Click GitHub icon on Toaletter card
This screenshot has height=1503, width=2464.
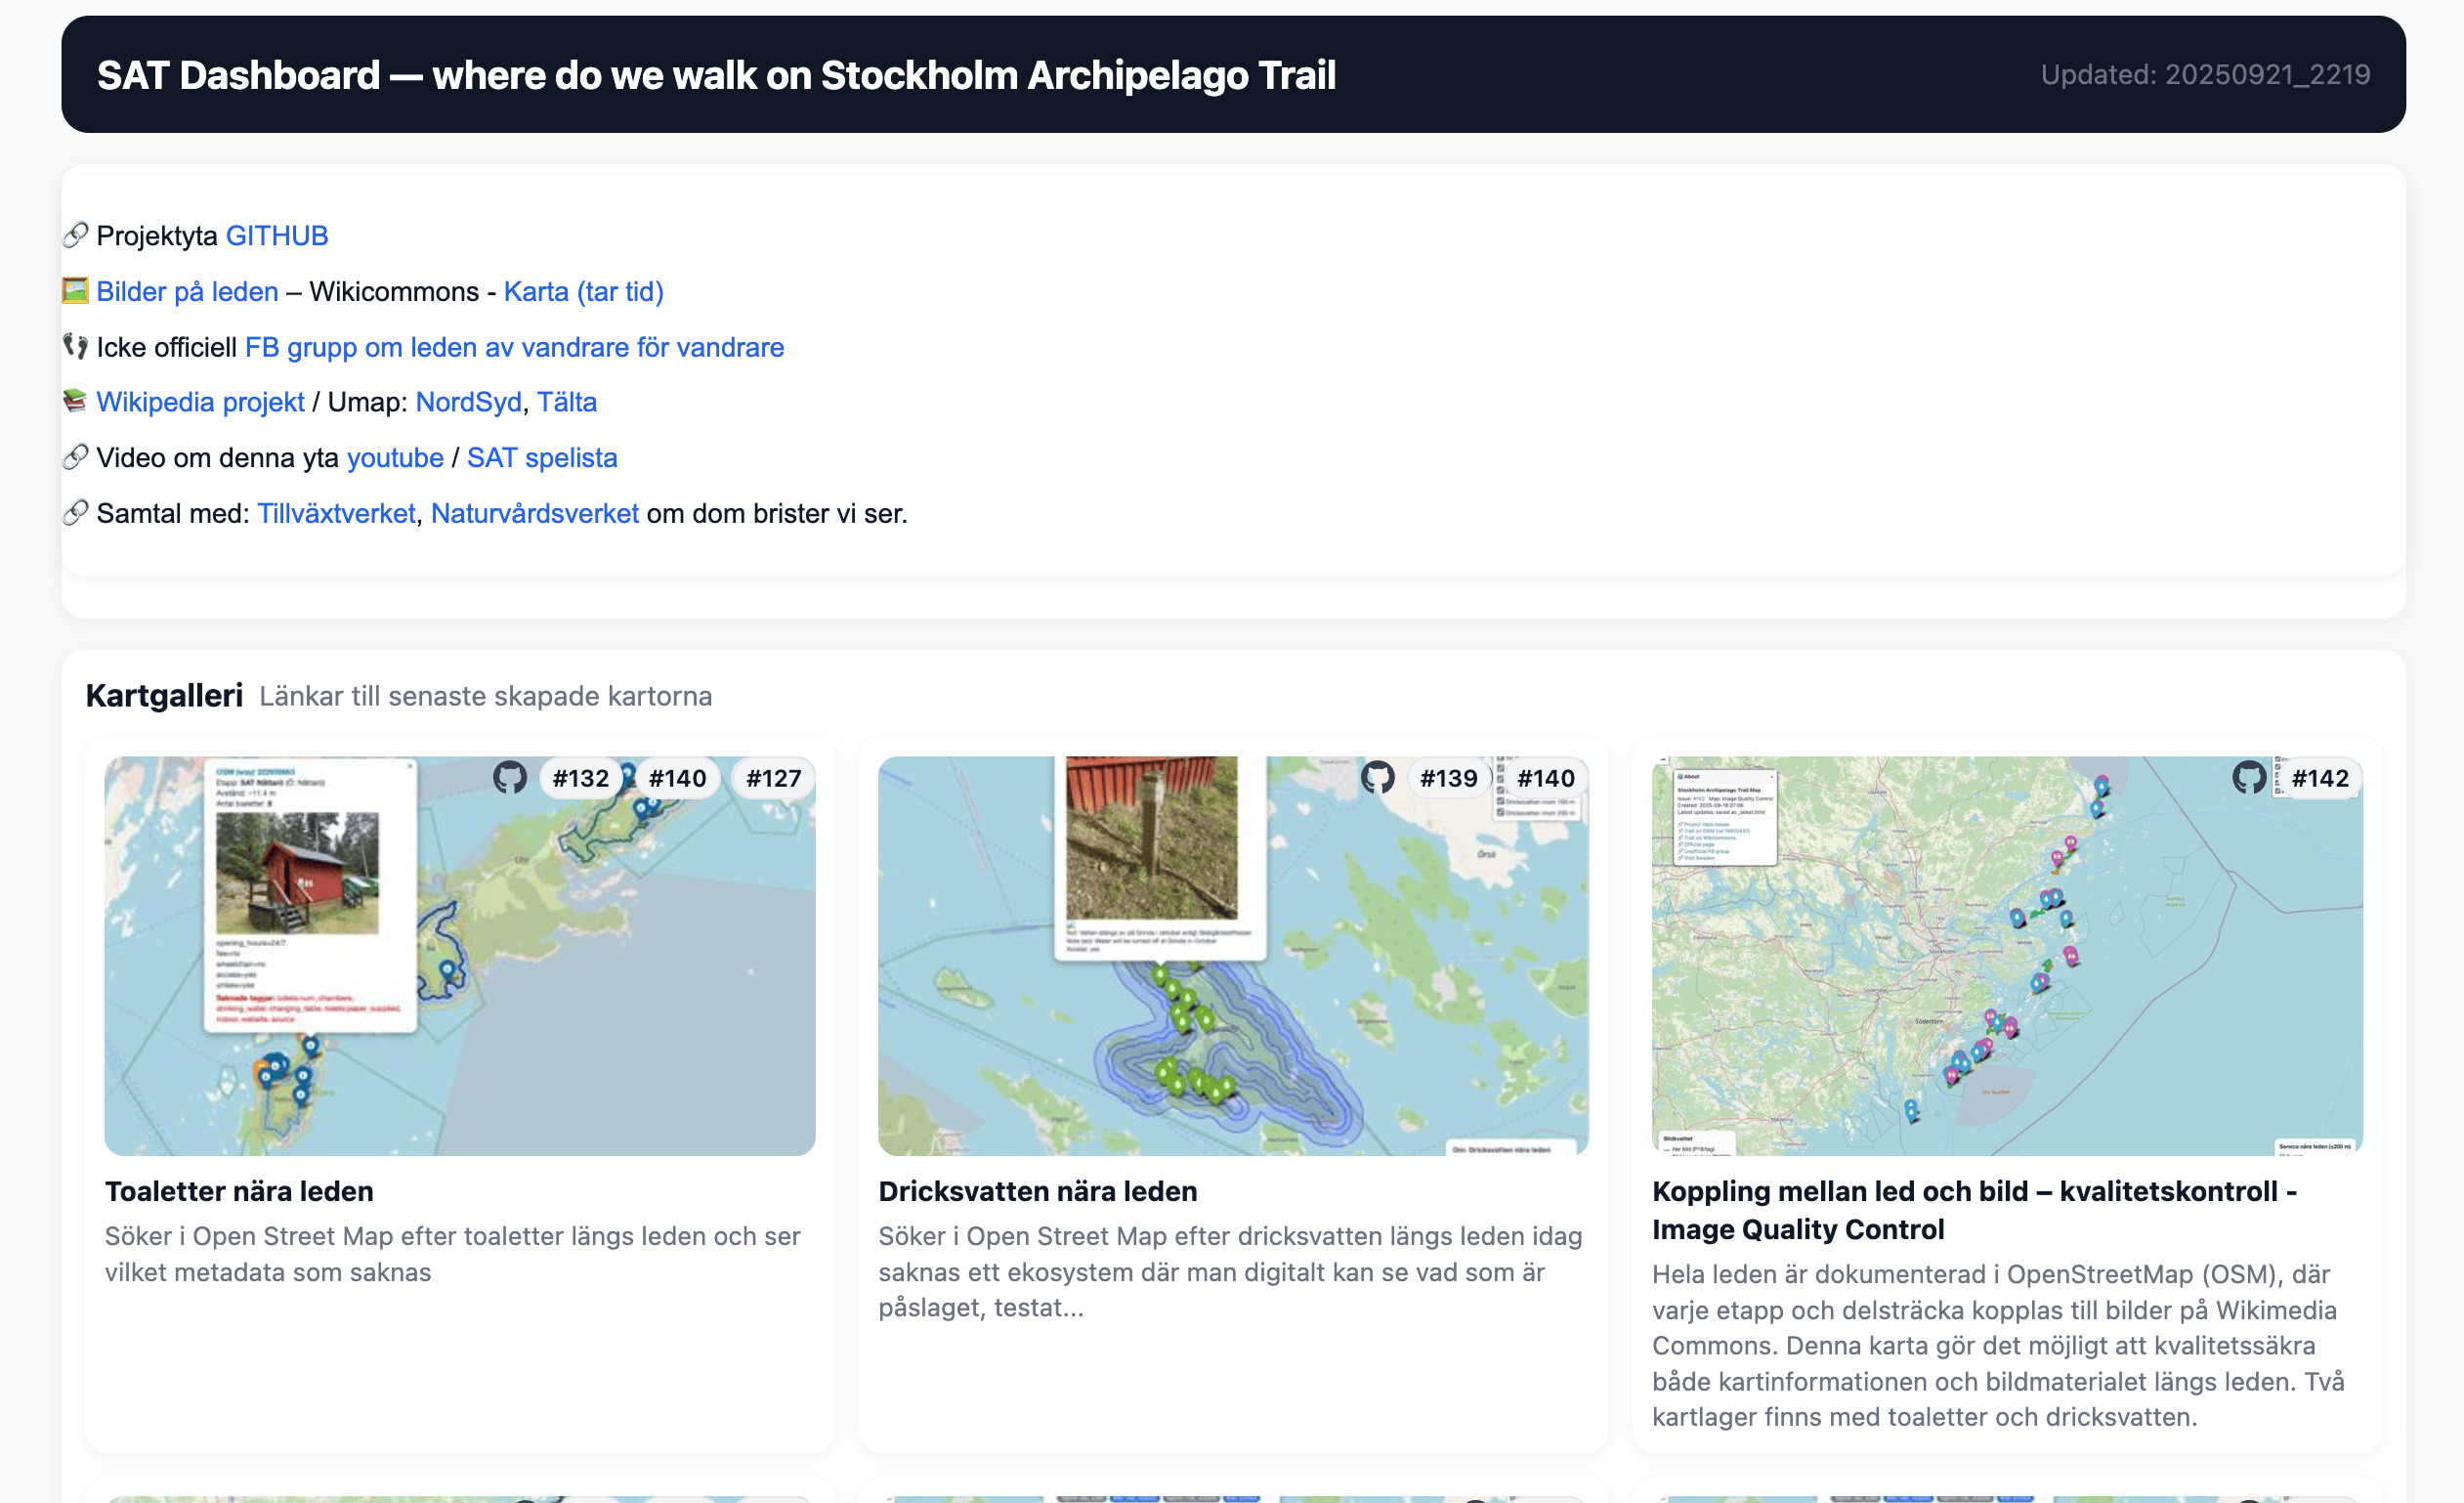point(510,777)
